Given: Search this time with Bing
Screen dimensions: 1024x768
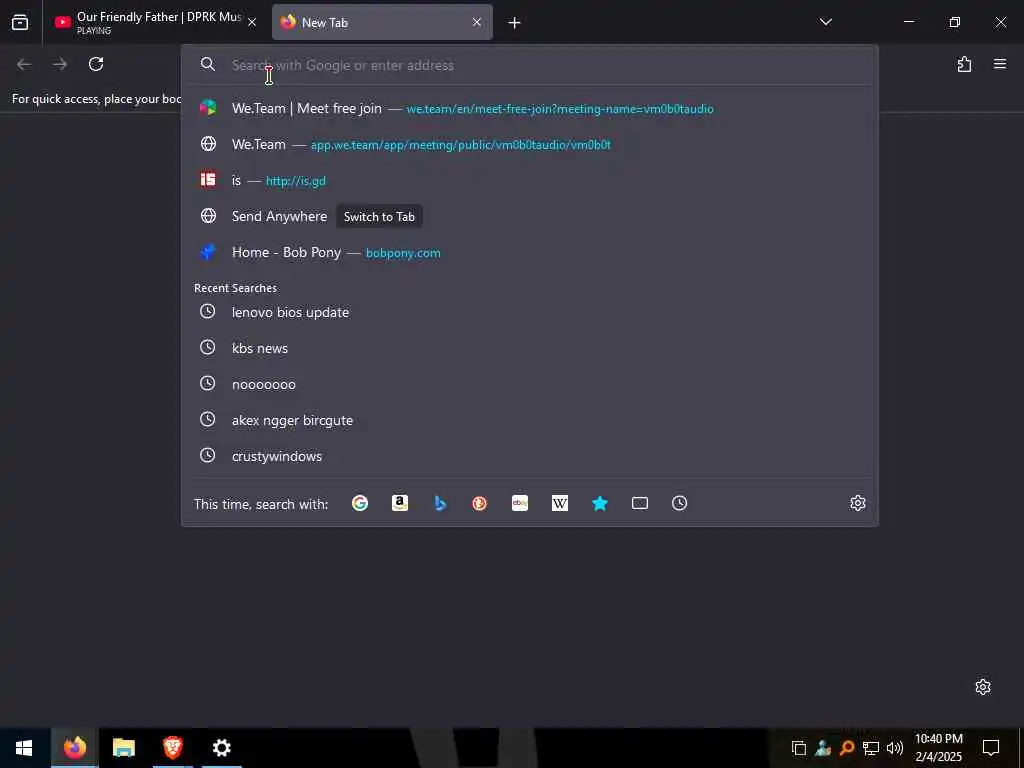Looking at the screenshot, I should 440,503.
